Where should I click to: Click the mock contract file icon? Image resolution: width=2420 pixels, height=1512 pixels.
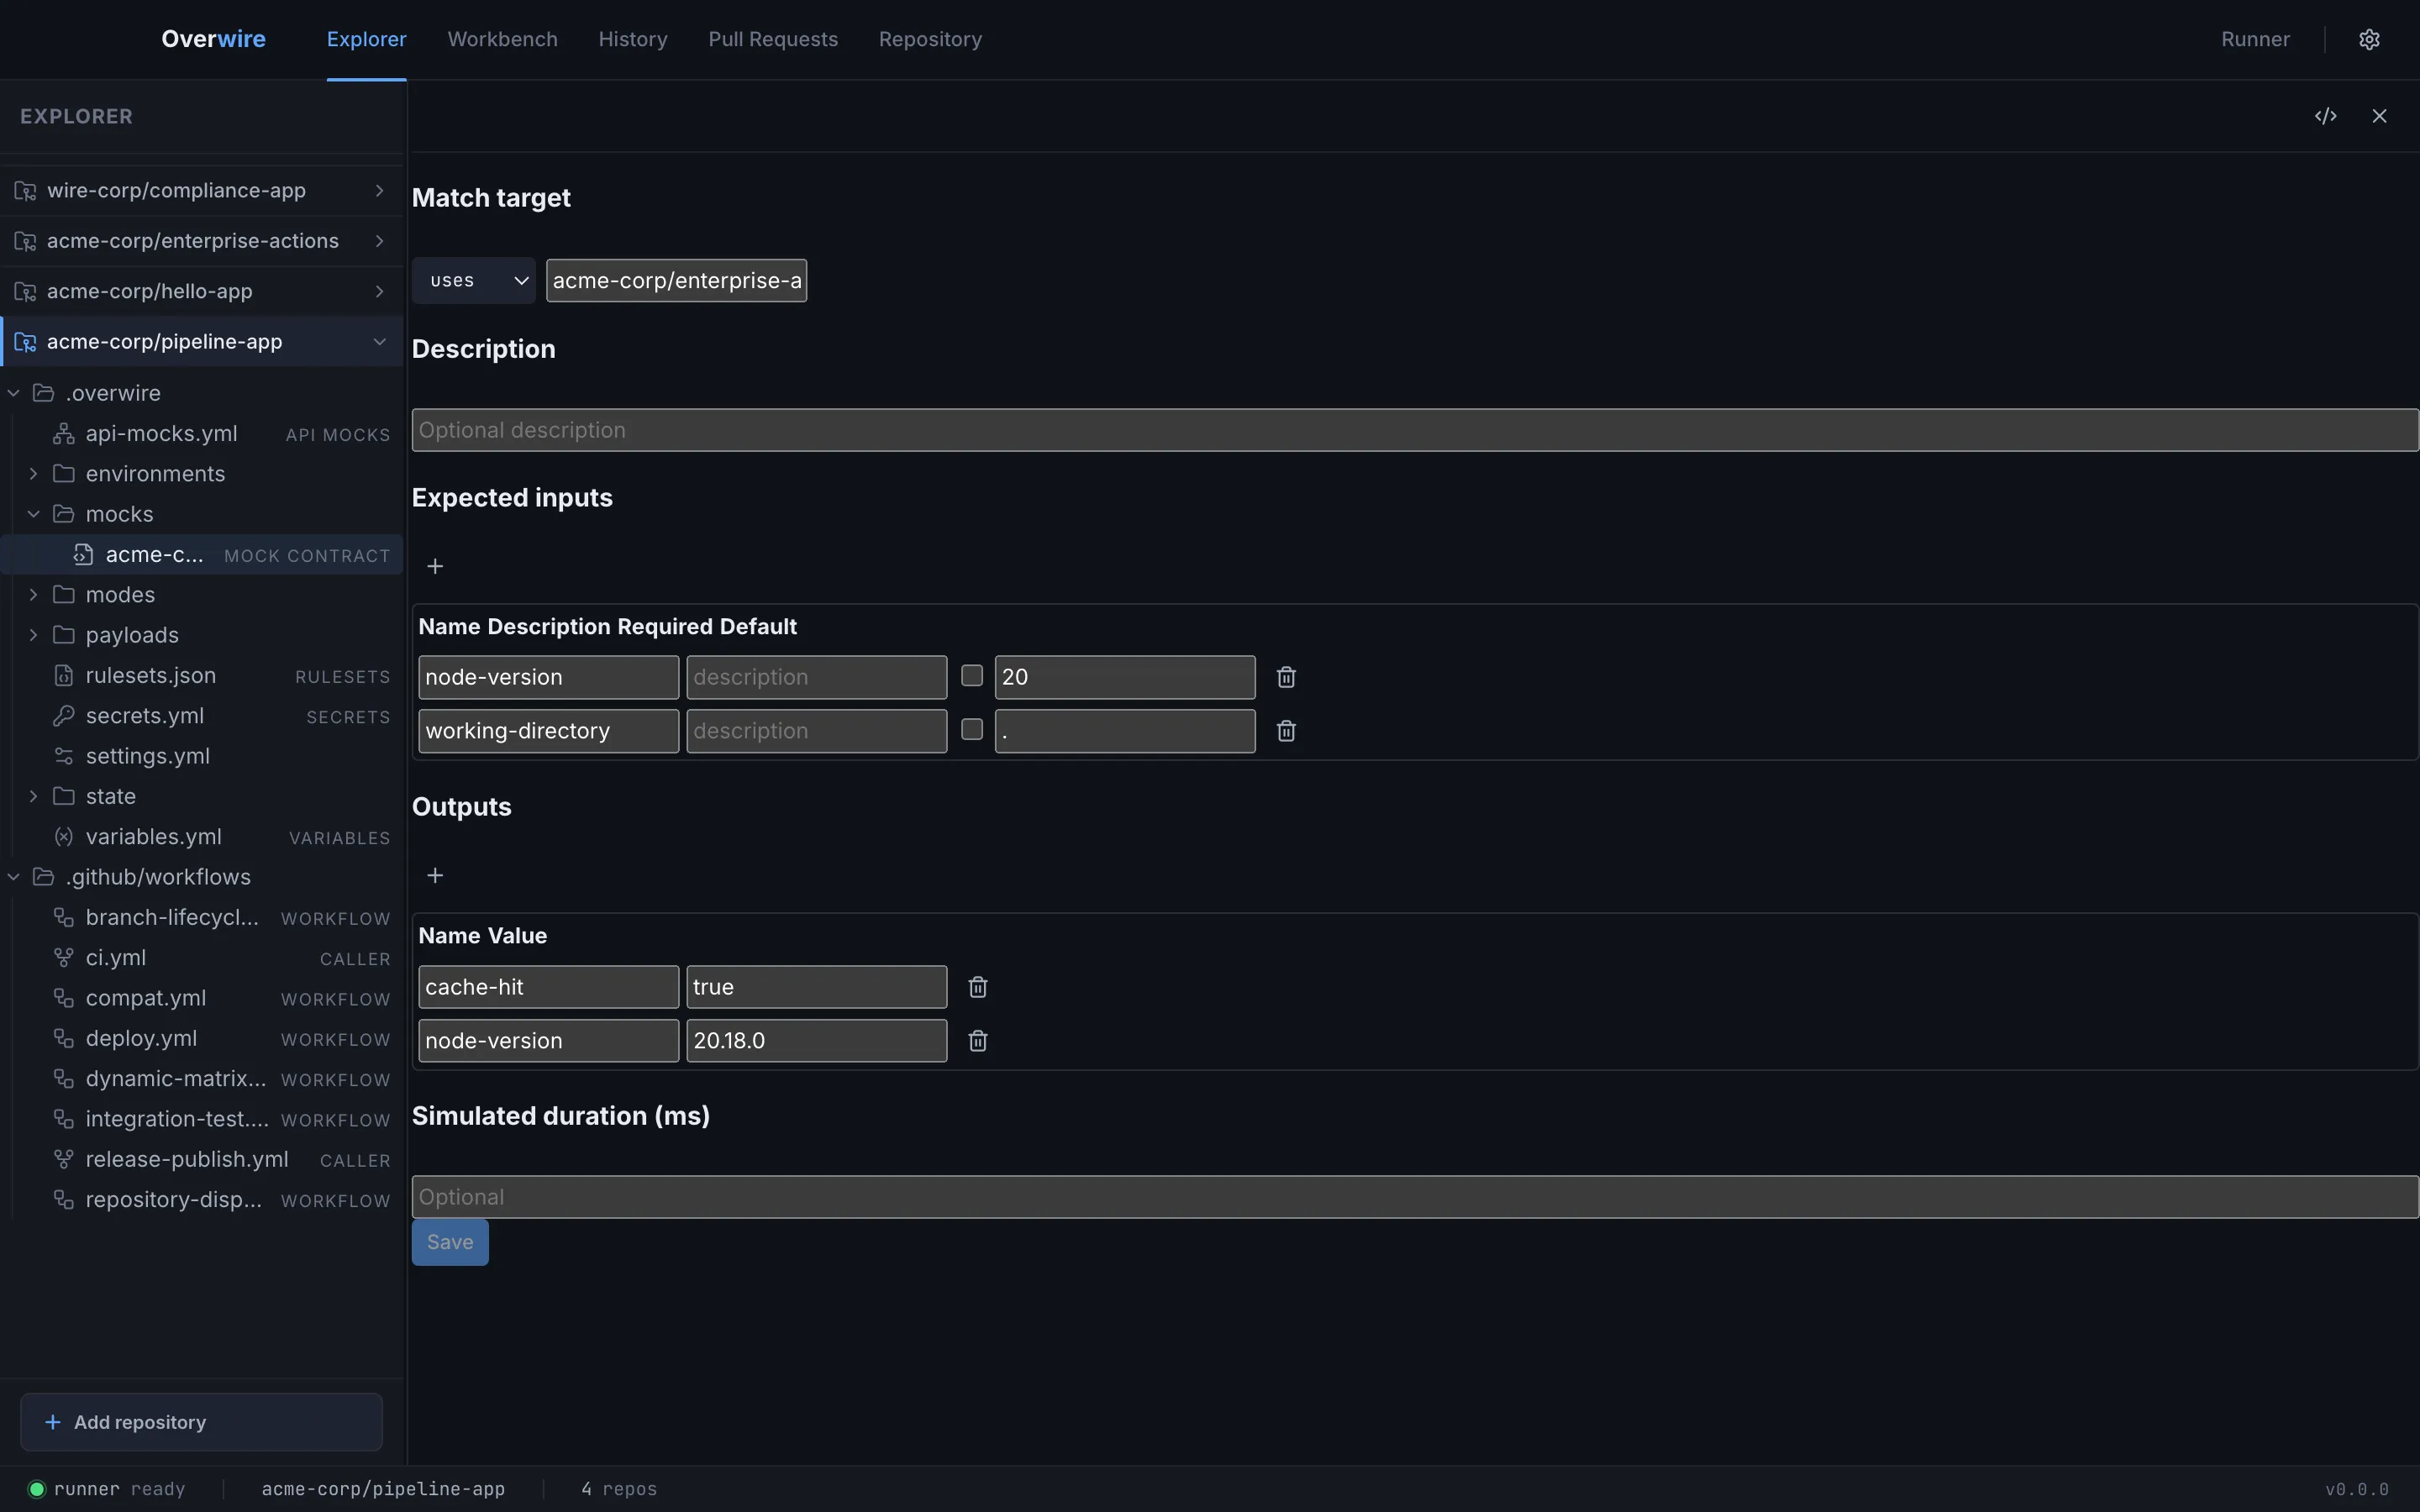click(x=84, y=555)
